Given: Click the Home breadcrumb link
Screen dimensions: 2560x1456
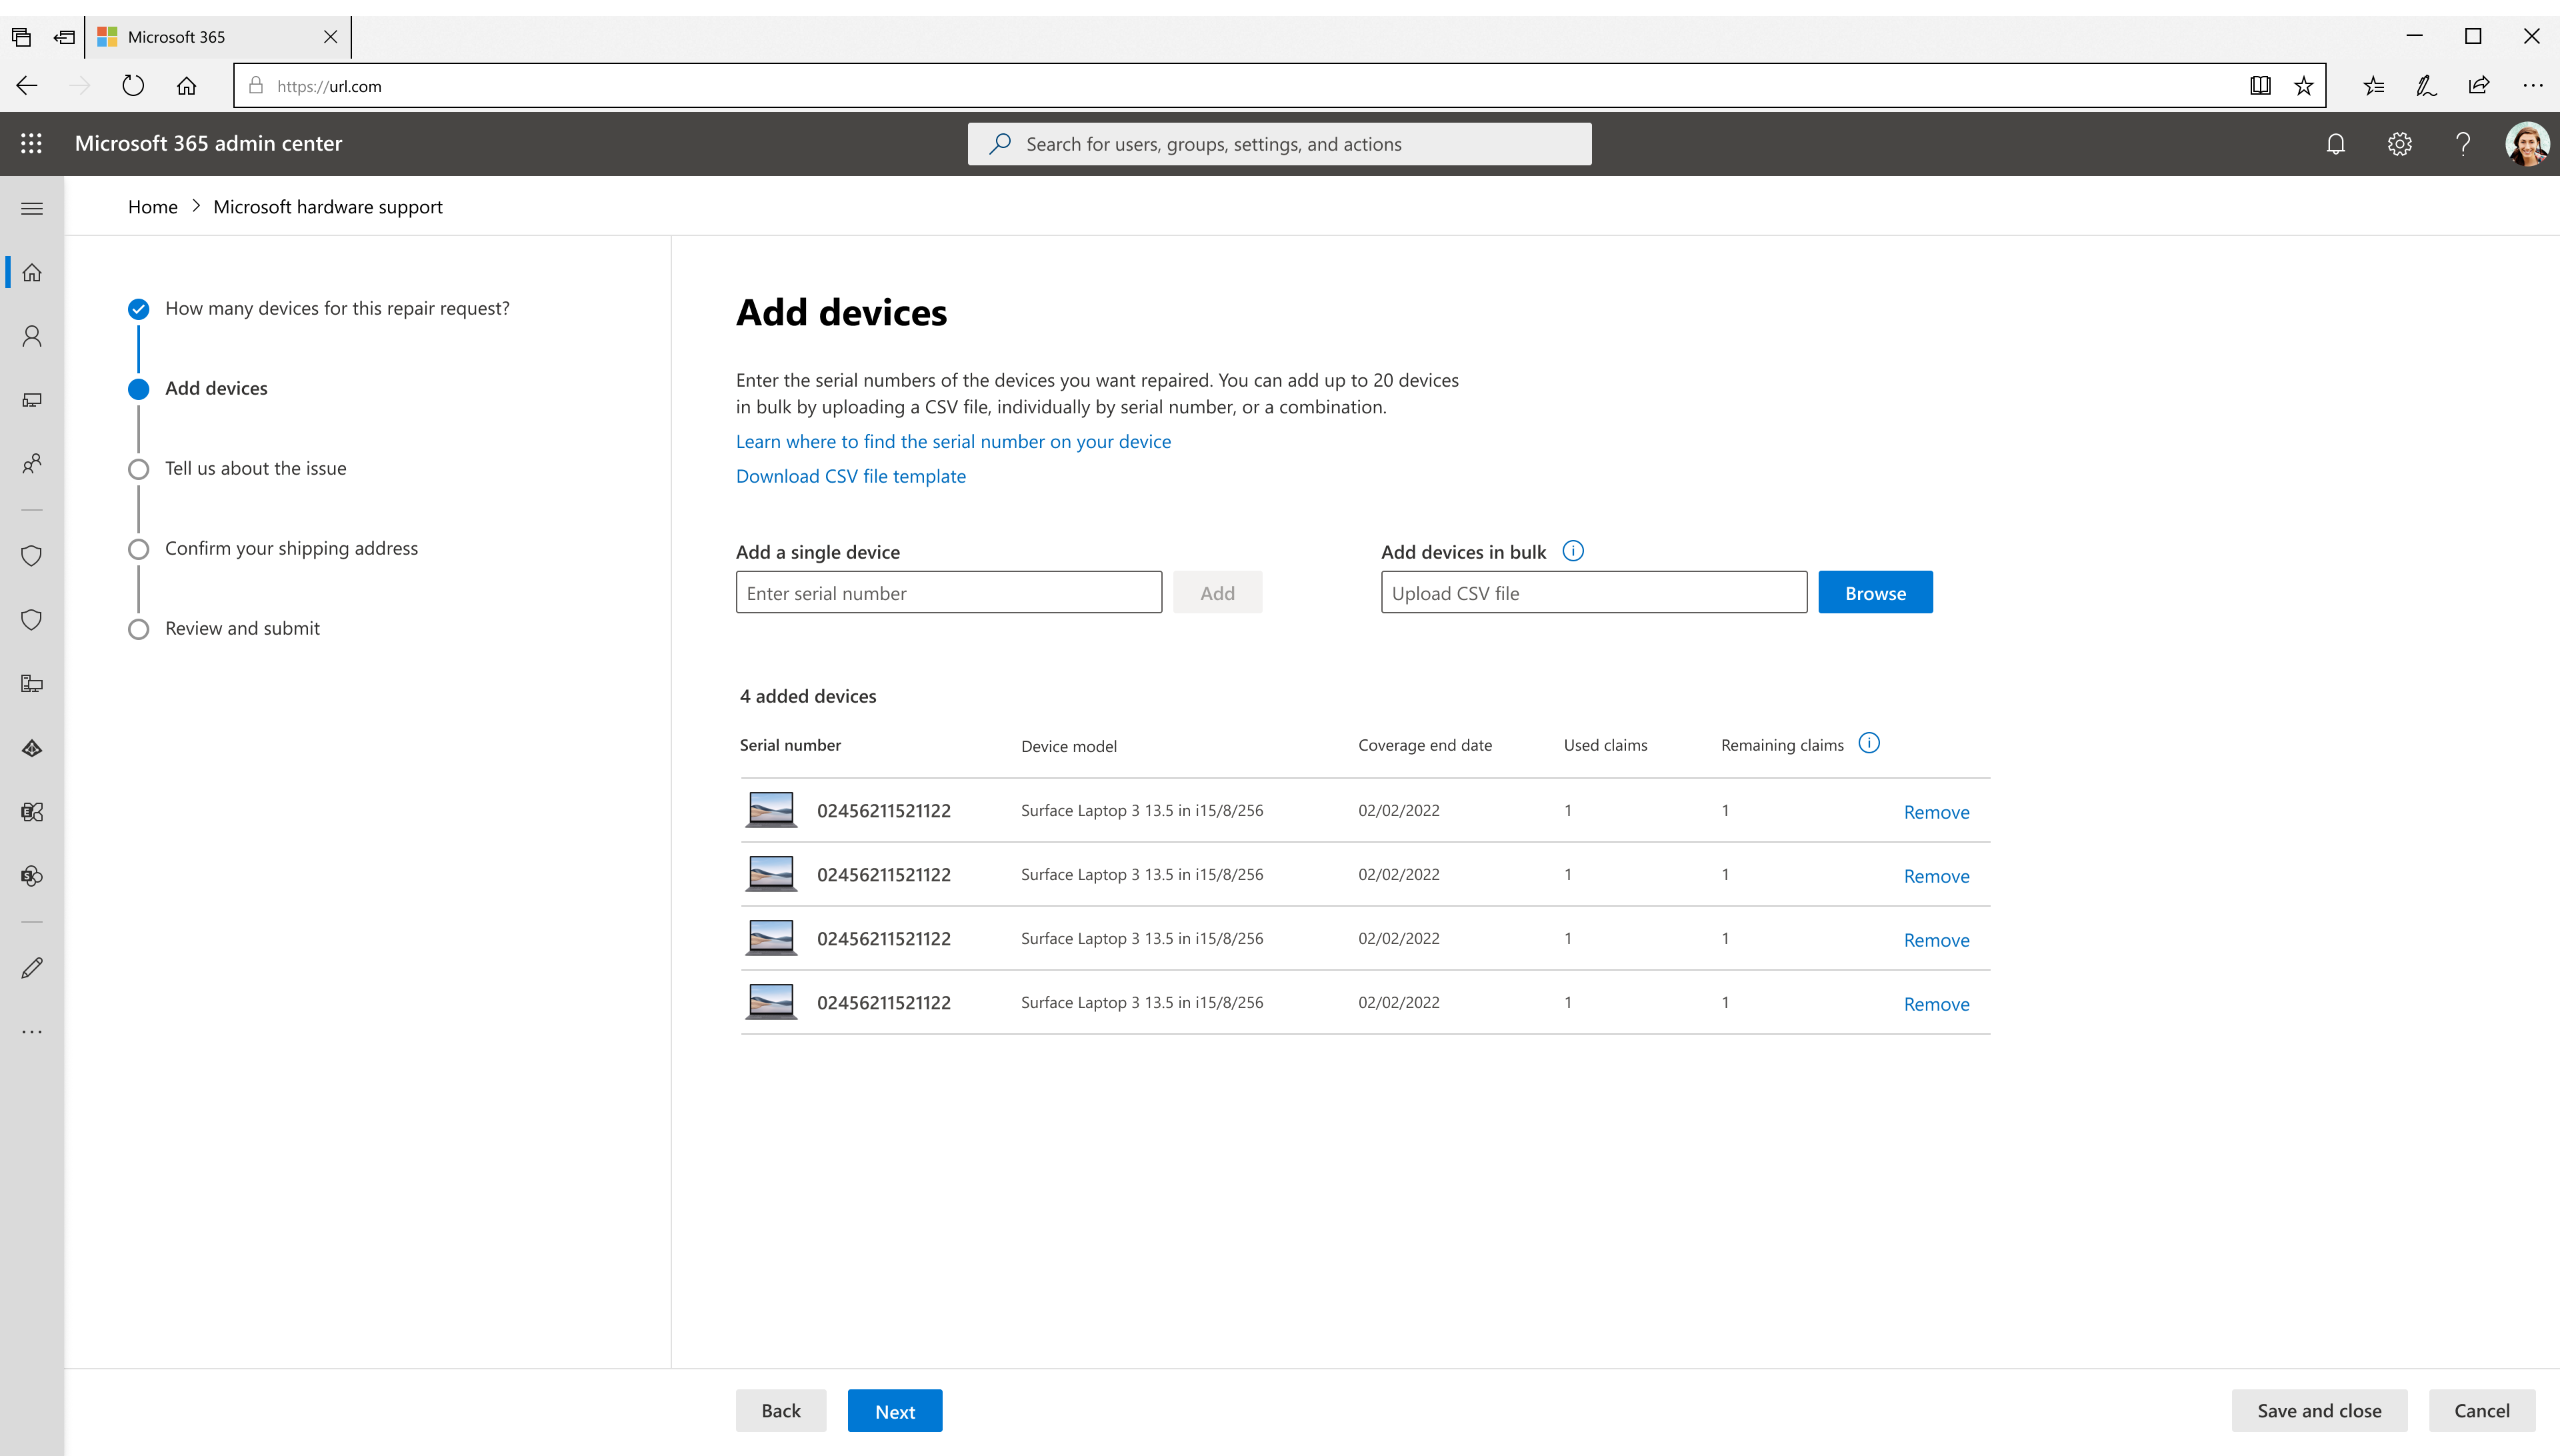Looking at the screenshot, I should (153, 207).
